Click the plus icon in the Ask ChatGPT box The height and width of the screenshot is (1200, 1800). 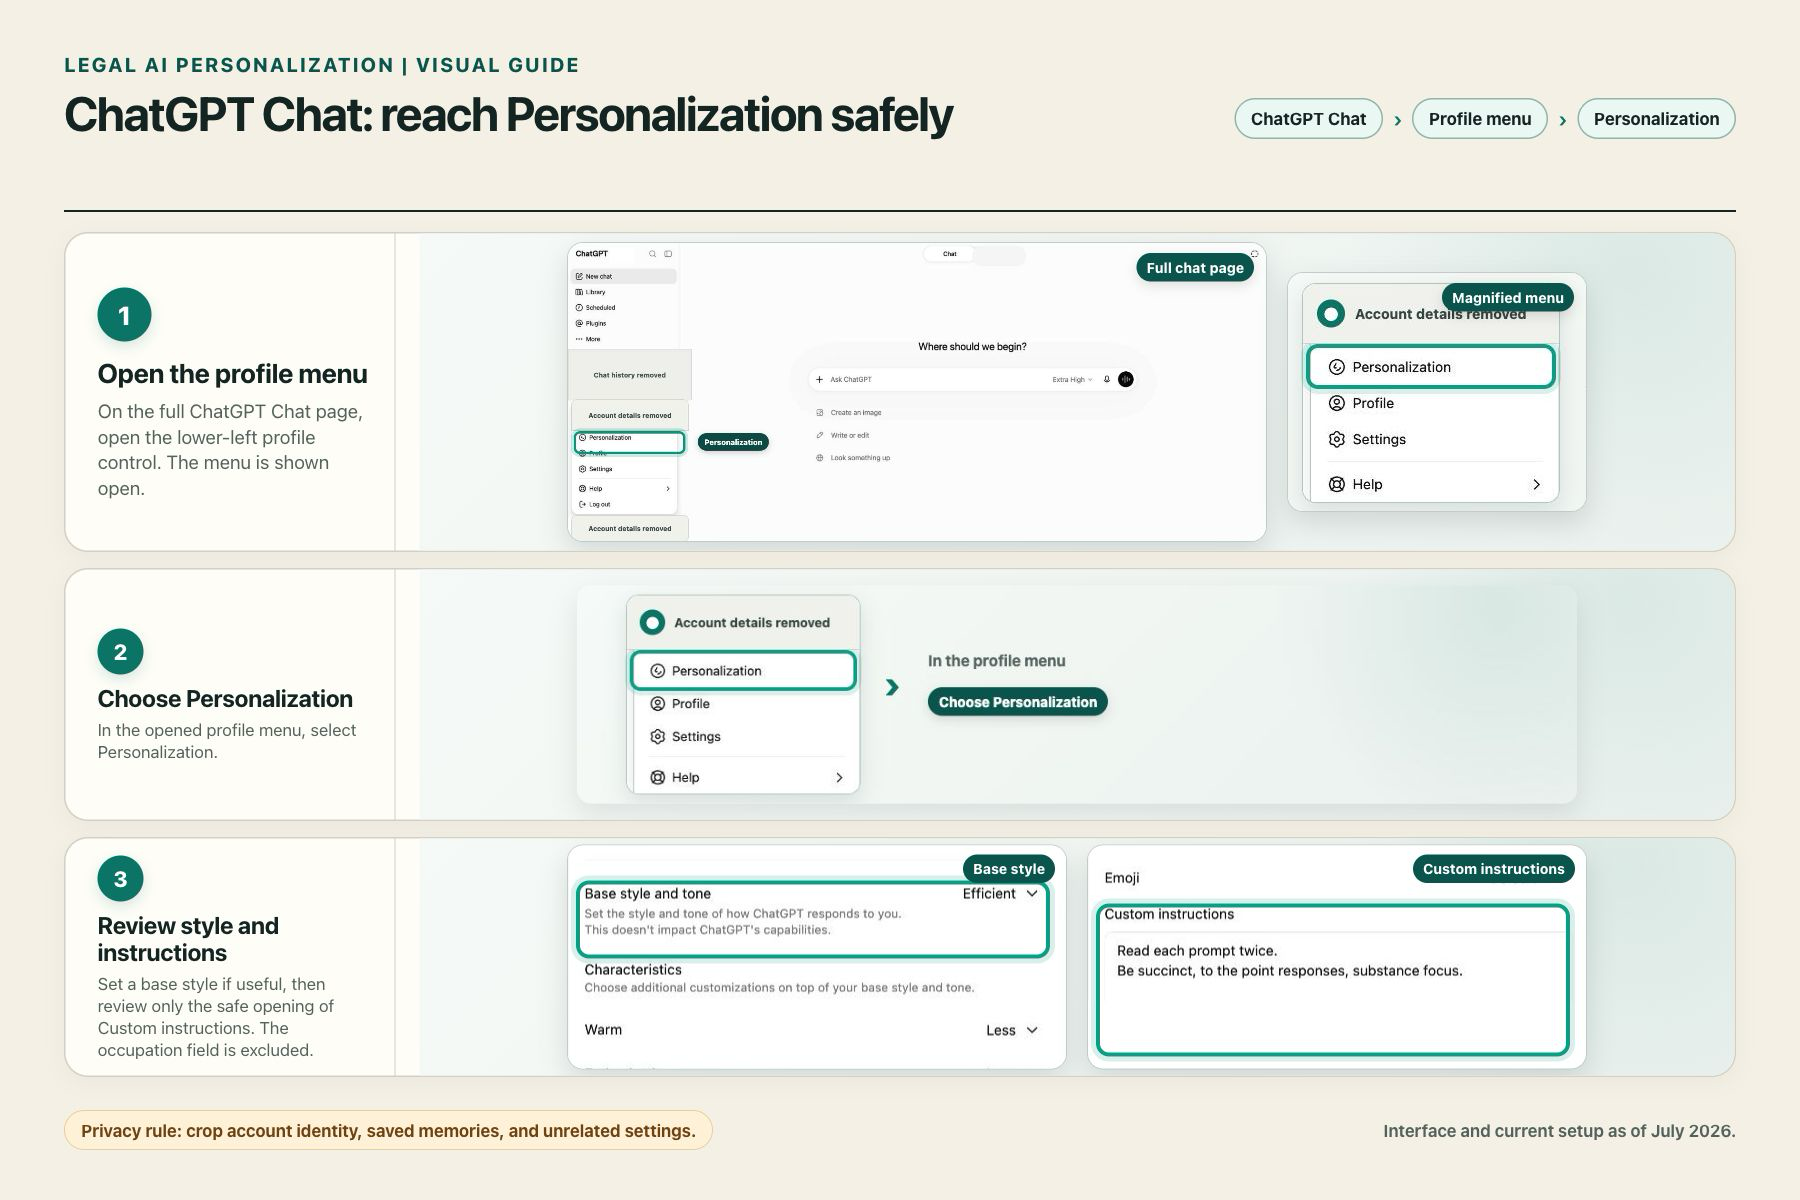pyautogui.click(x=819, y=379)
